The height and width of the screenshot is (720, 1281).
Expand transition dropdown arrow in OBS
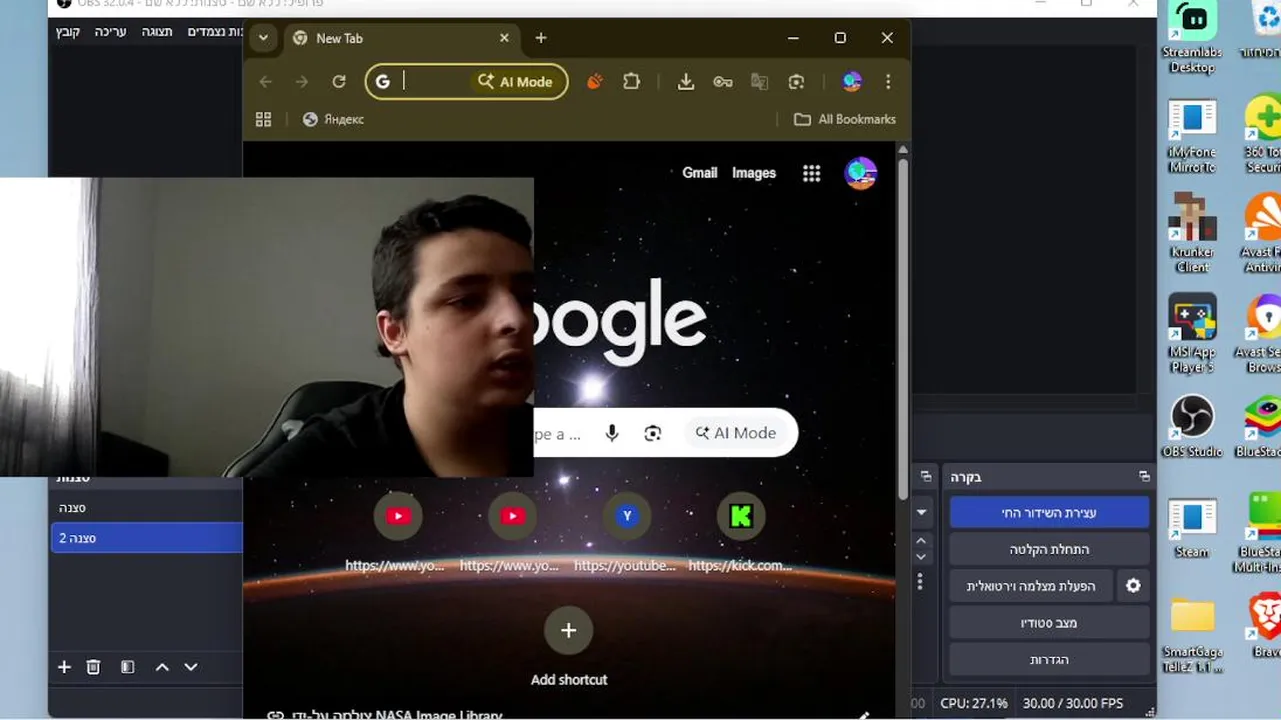[x=921, y=512]
